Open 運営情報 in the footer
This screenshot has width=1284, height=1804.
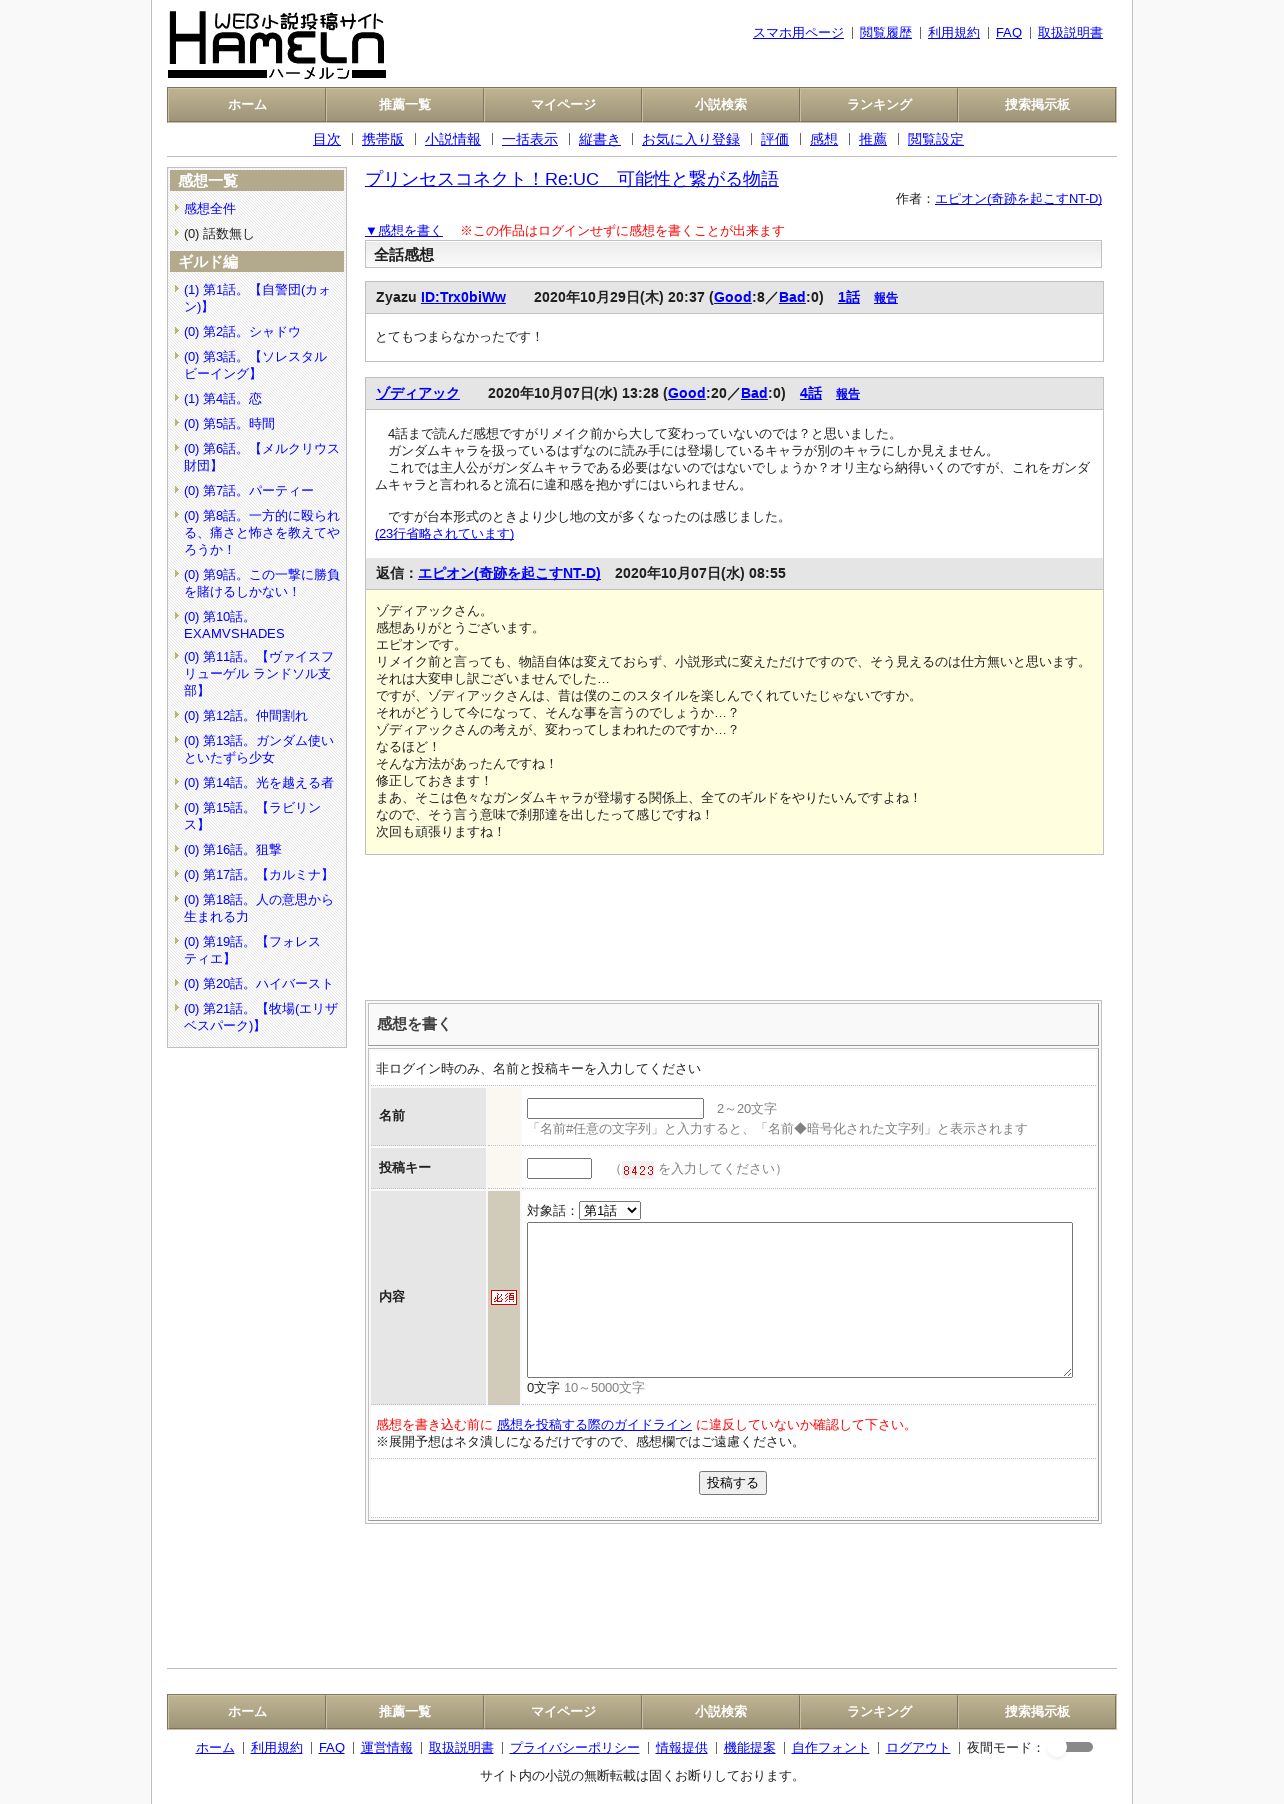coord(387,1748)
